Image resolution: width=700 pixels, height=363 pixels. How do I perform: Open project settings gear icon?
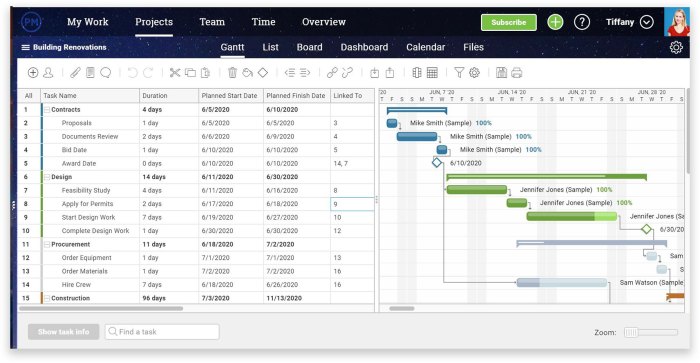(x=676, y=47)
